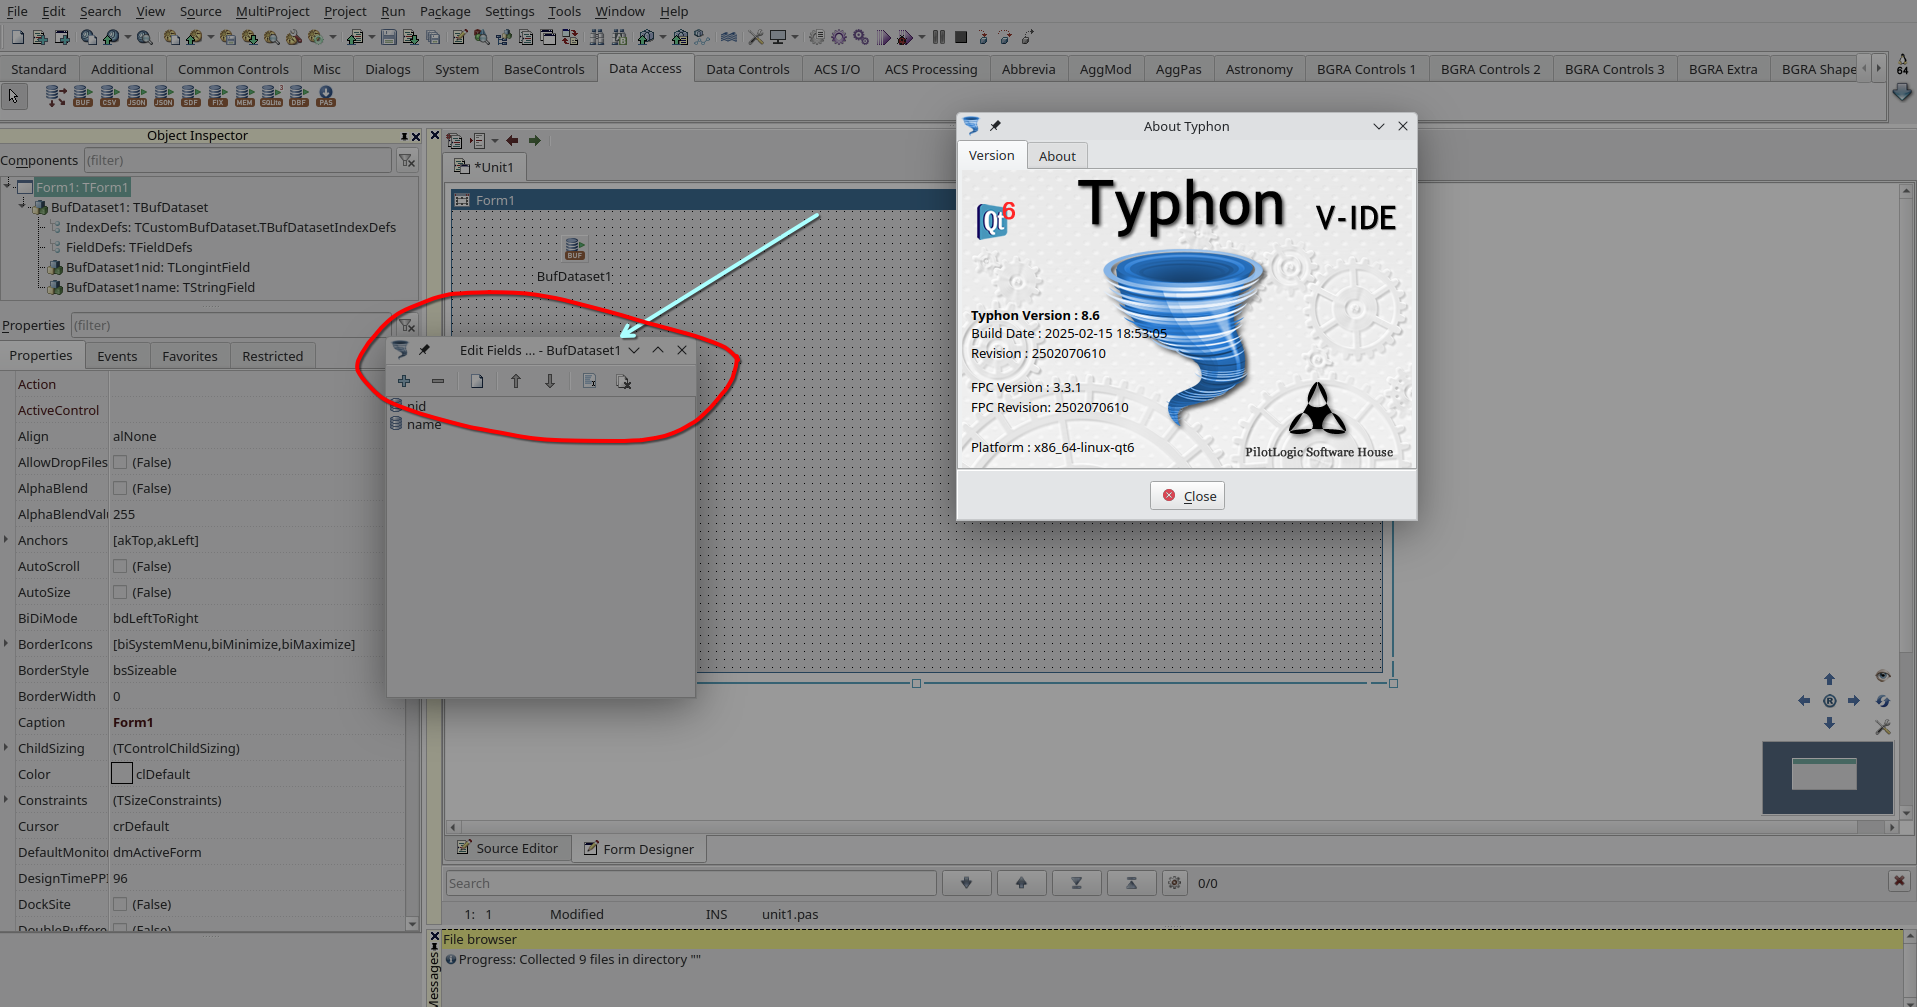Expand the Anchors property
Screen dimensions: 1917x1007
(7, 540)
